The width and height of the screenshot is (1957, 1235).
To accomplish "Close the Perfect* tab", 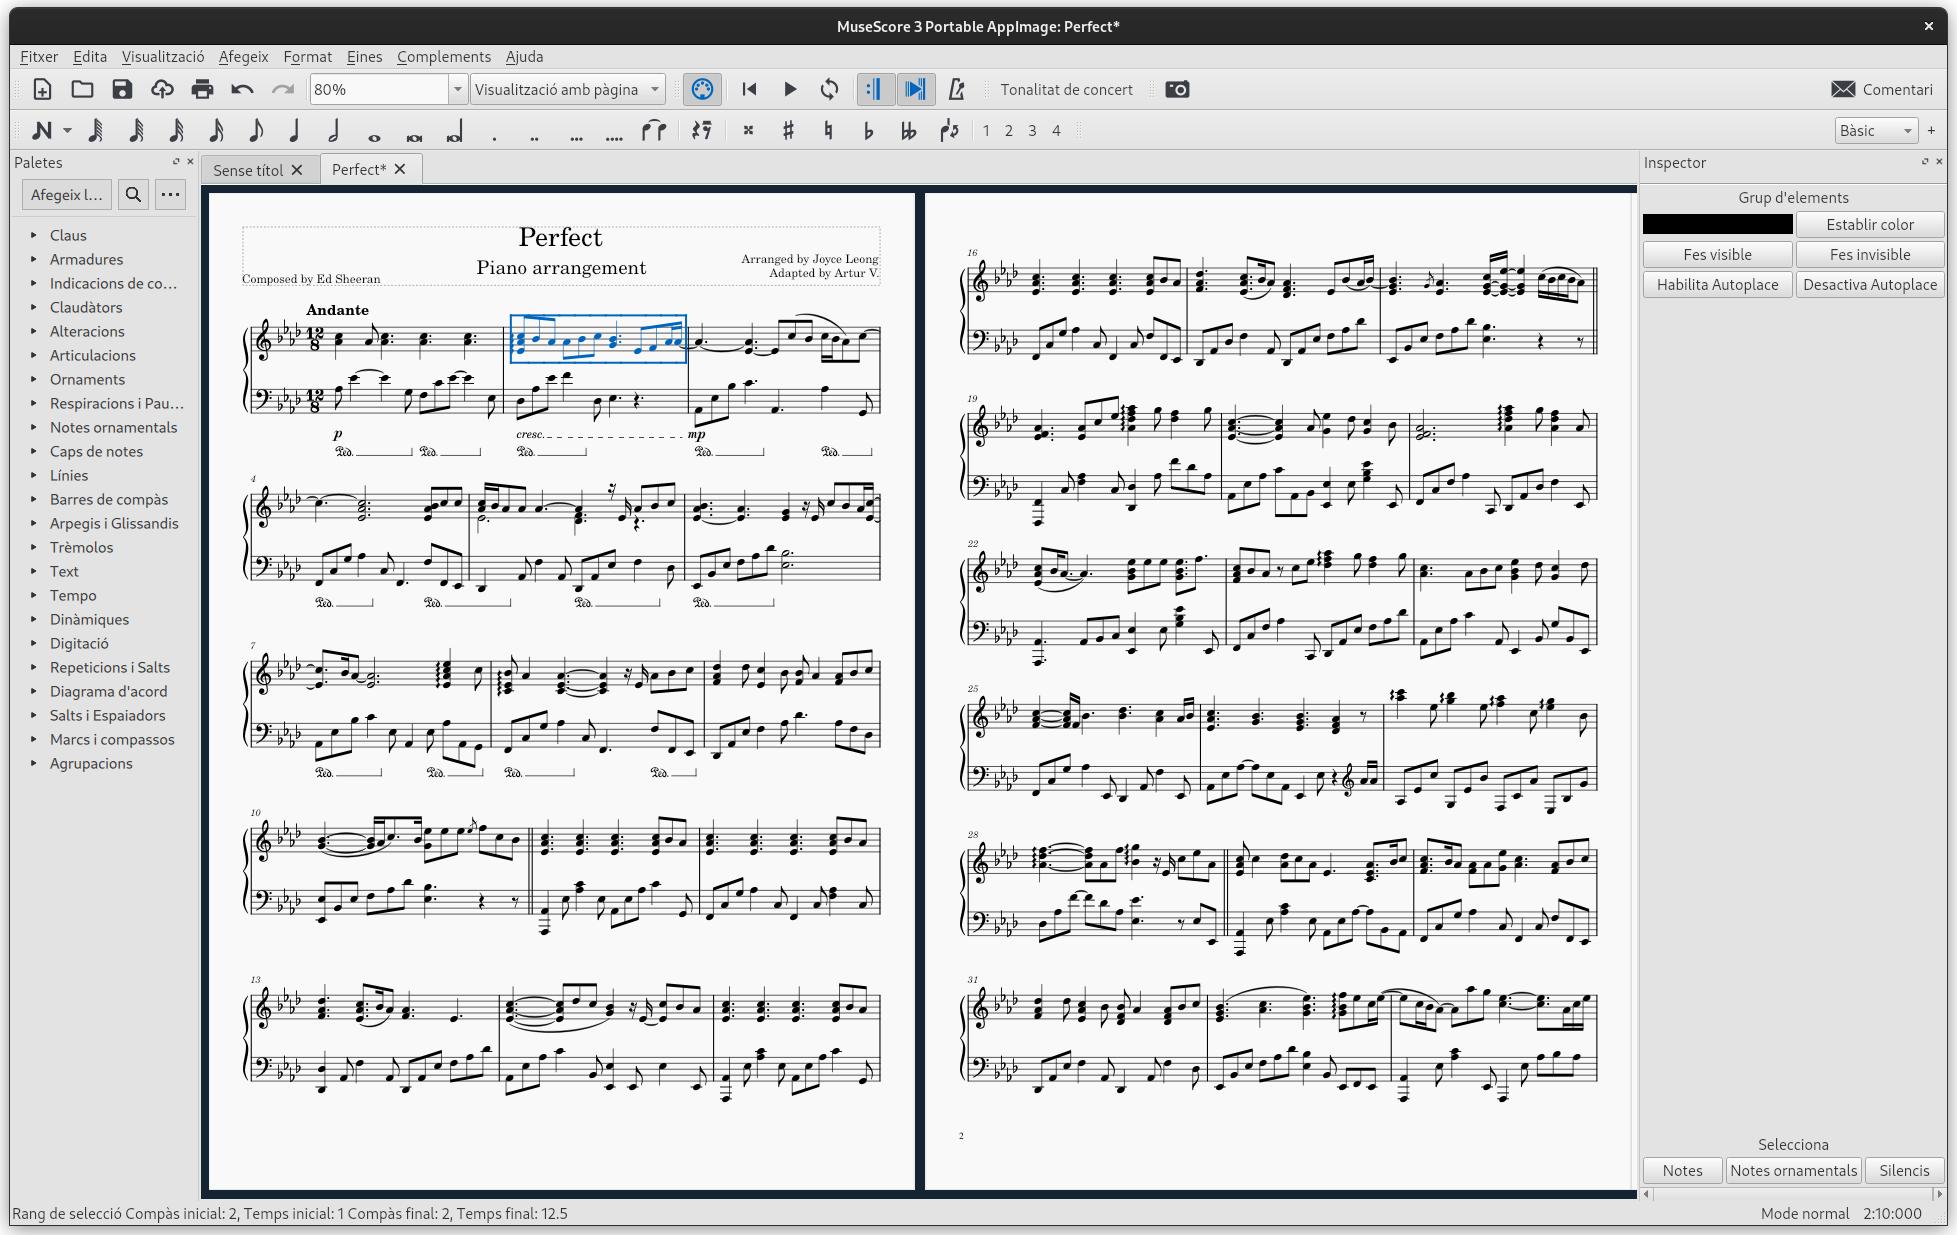I will pyautogui.click(x=400, y=169).
